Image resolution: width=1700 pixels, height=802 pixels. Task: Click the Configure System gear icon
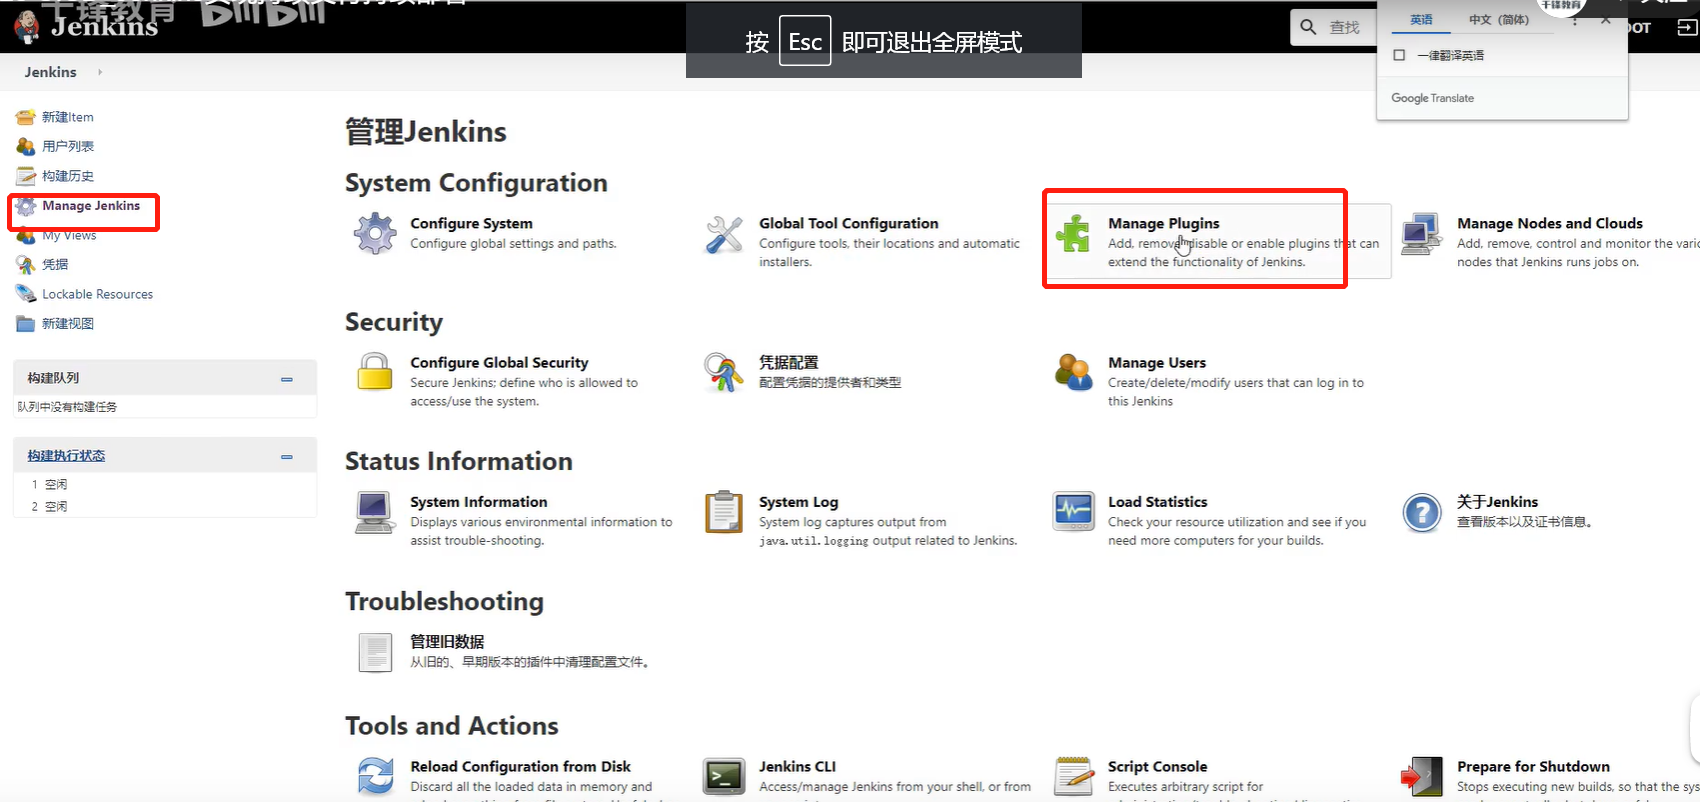375,233
